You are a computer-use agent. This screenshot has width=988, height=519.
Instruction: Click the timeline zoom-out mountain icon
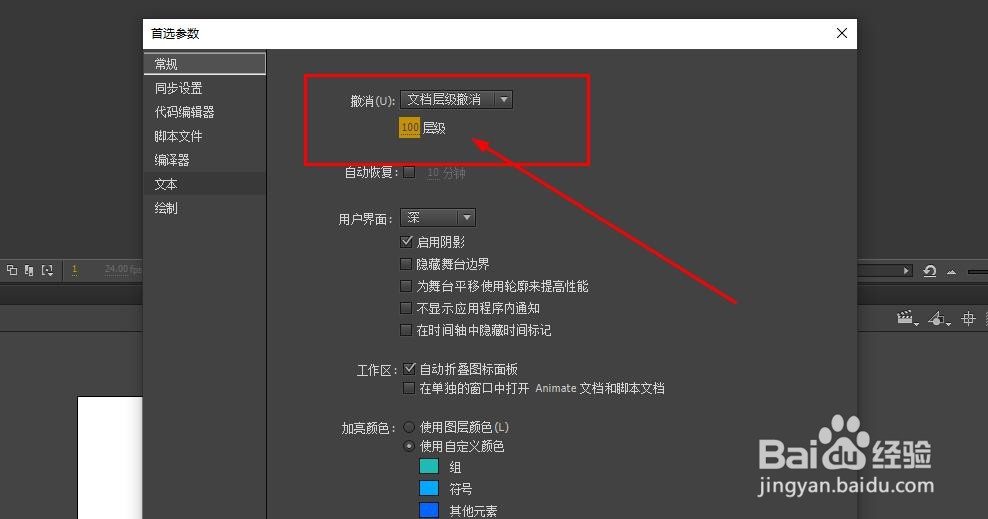[951, 271]
